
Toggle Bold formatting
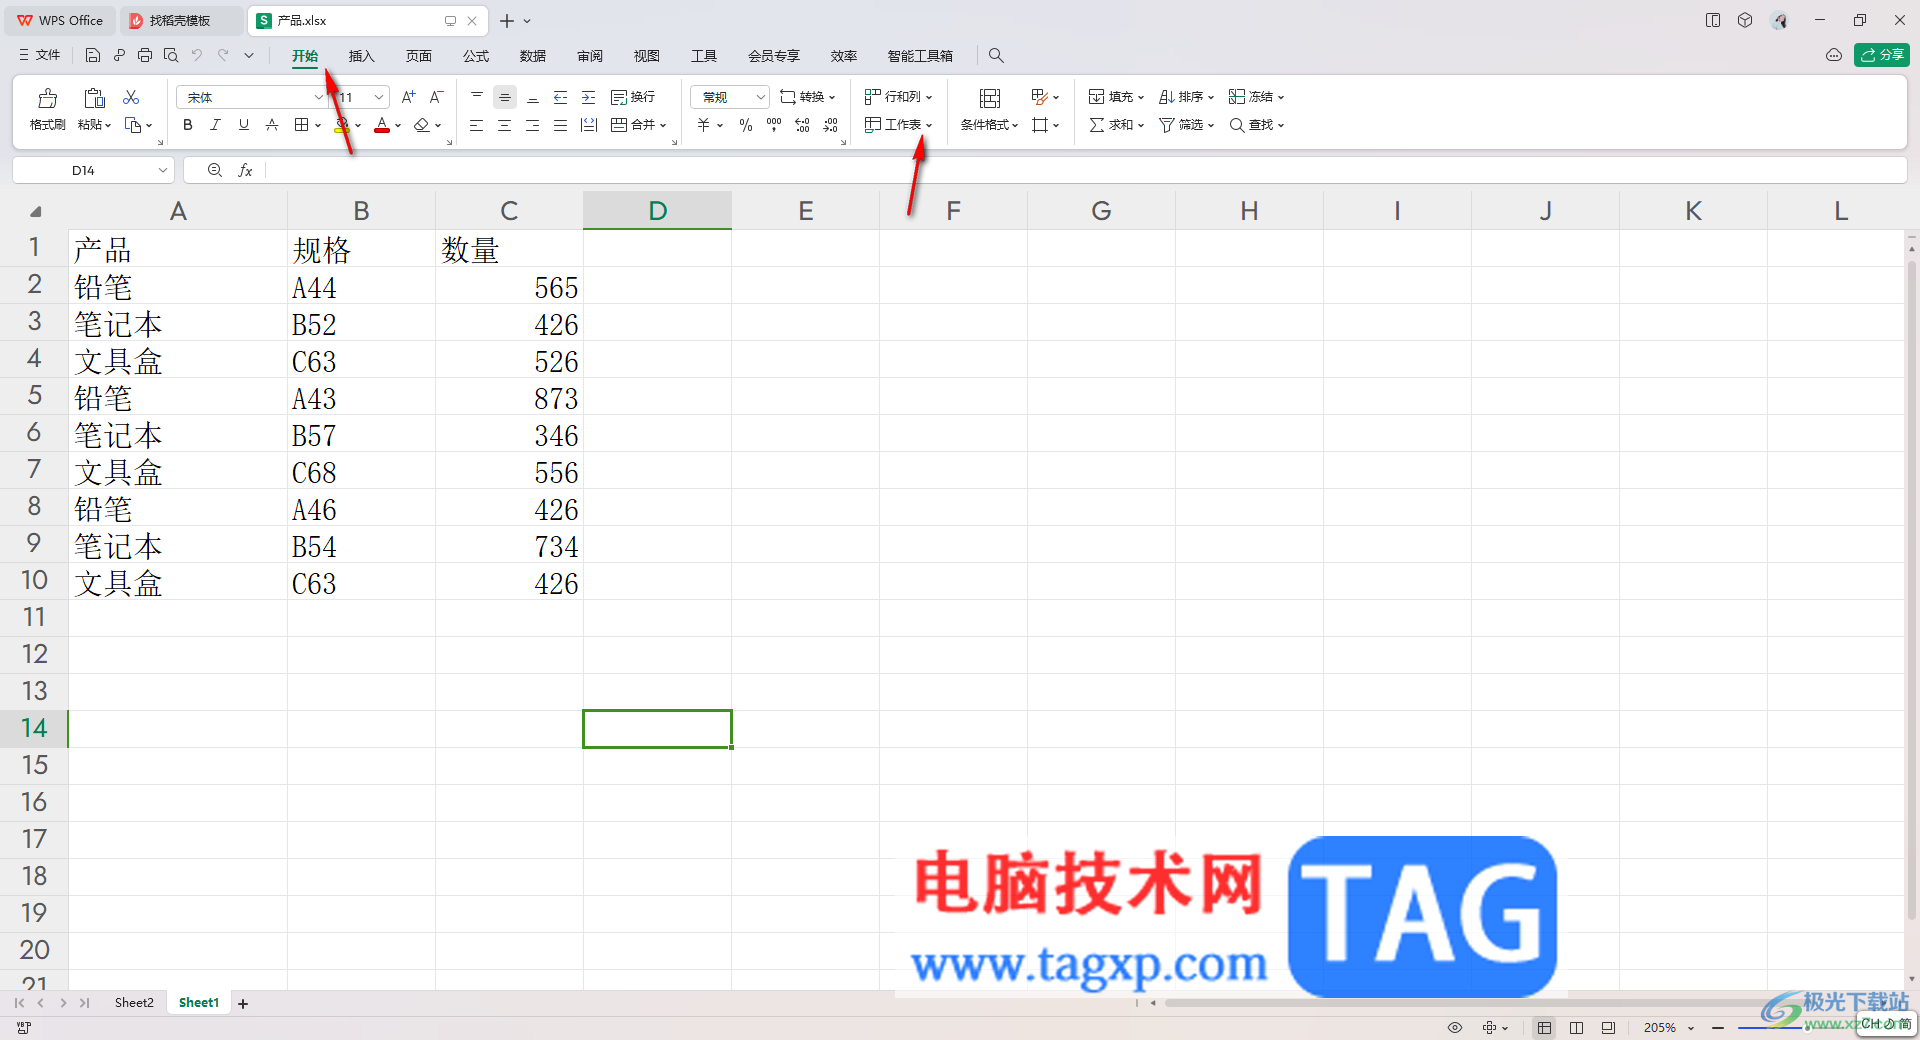pyautogui.click(x=188, y=125)
